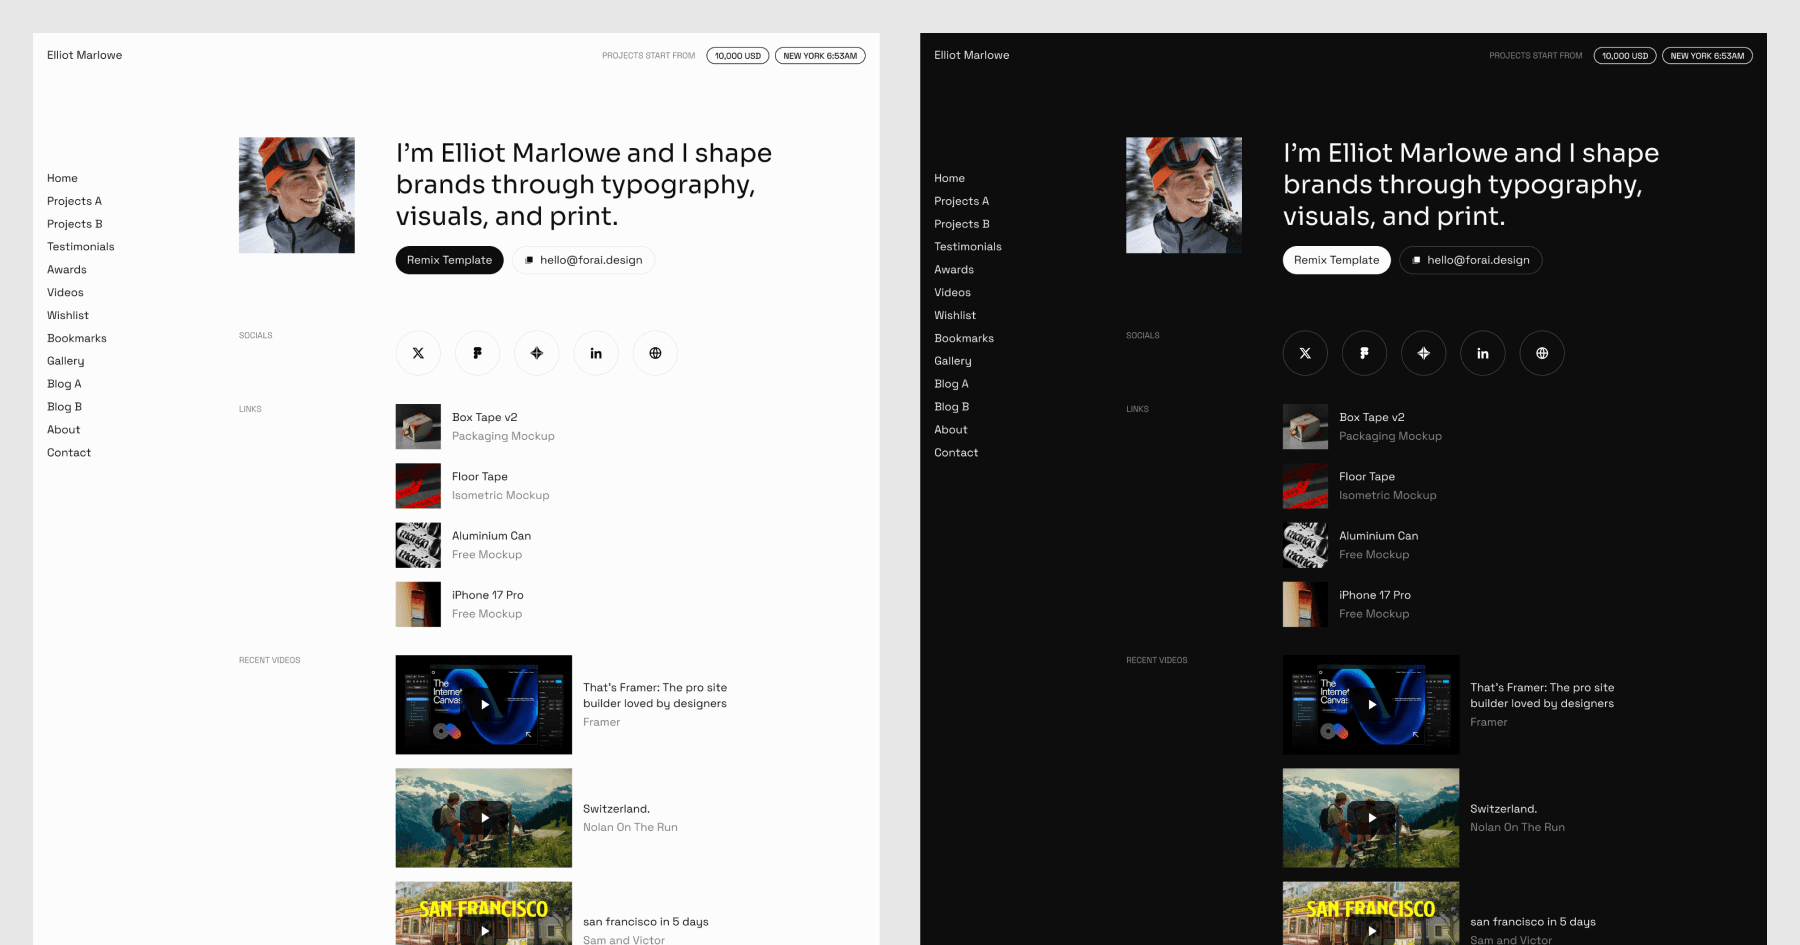Click the LinkedIn icon in light version
The height and width of the screenshot is (945, 1800).
pos(596,353)
